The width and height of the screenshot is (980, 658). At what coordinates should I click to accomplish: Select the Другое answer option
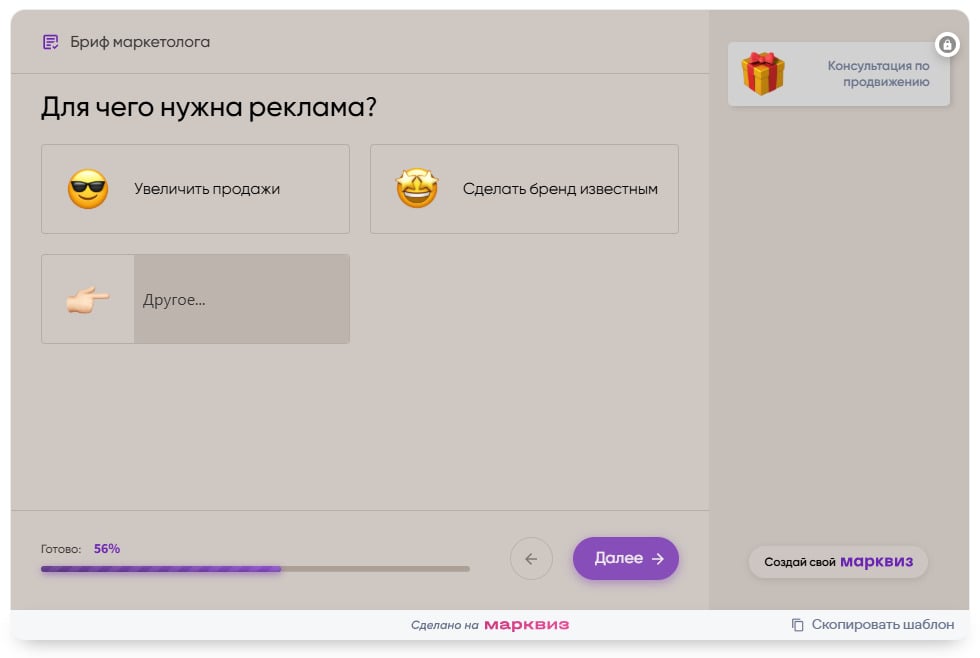point(195,298)
